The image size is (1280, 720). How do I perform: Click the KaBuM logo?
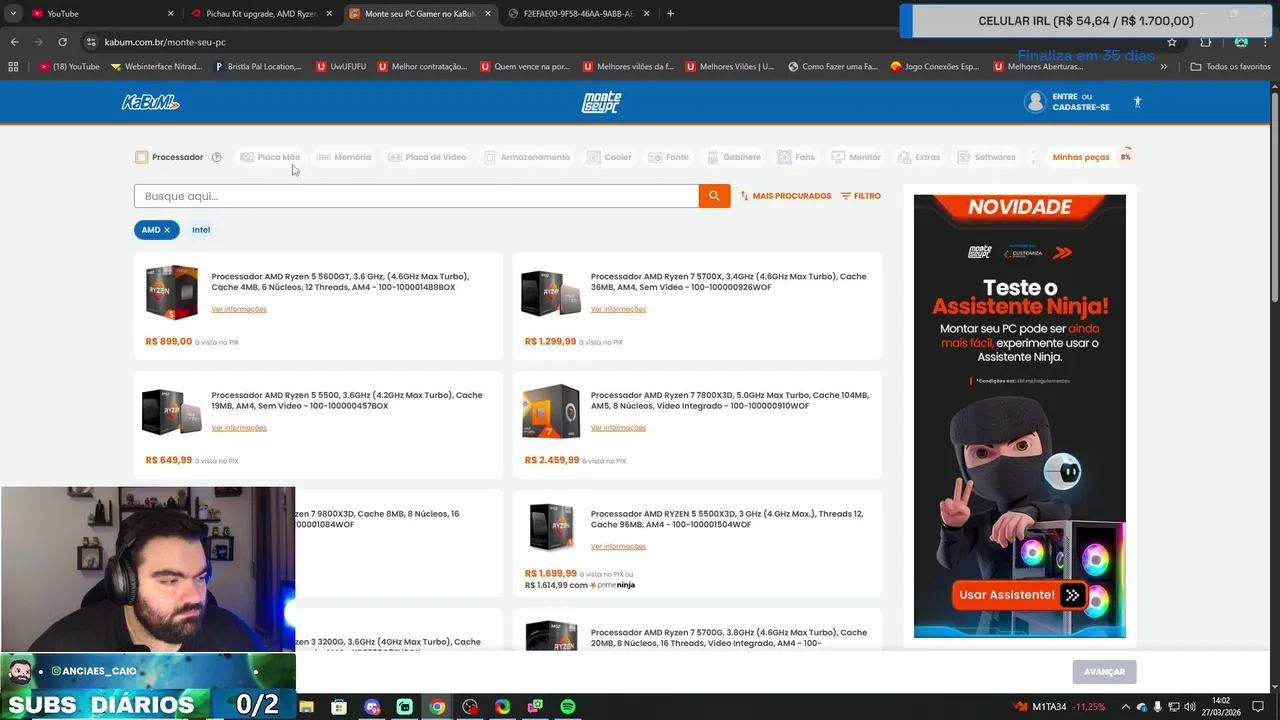point(150,102)
